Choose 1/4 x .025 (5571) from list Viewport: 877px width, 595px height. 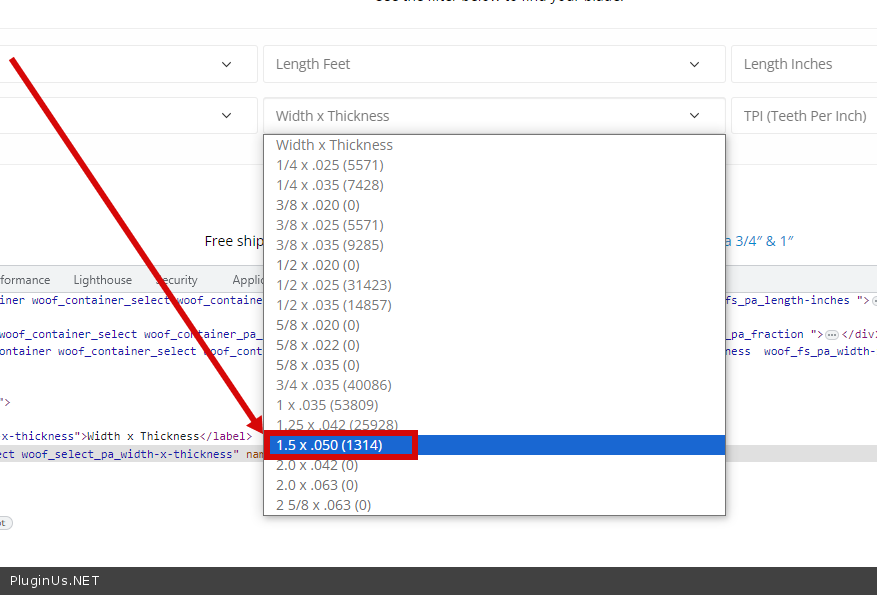330,165
